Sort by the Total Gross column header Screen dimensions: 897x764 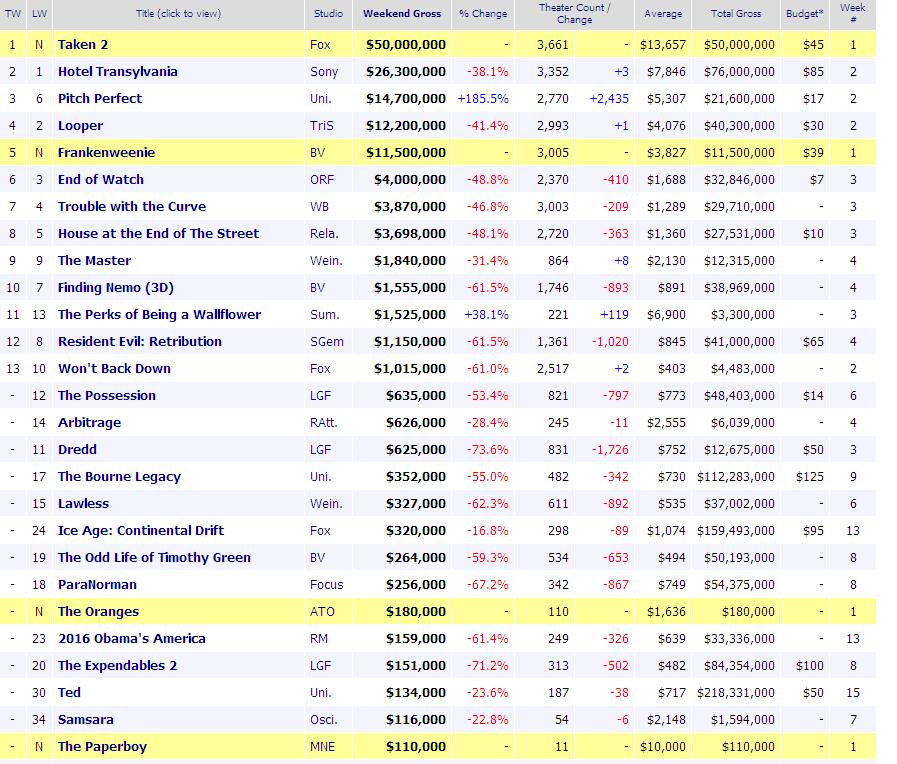click(x=736, y=14)
